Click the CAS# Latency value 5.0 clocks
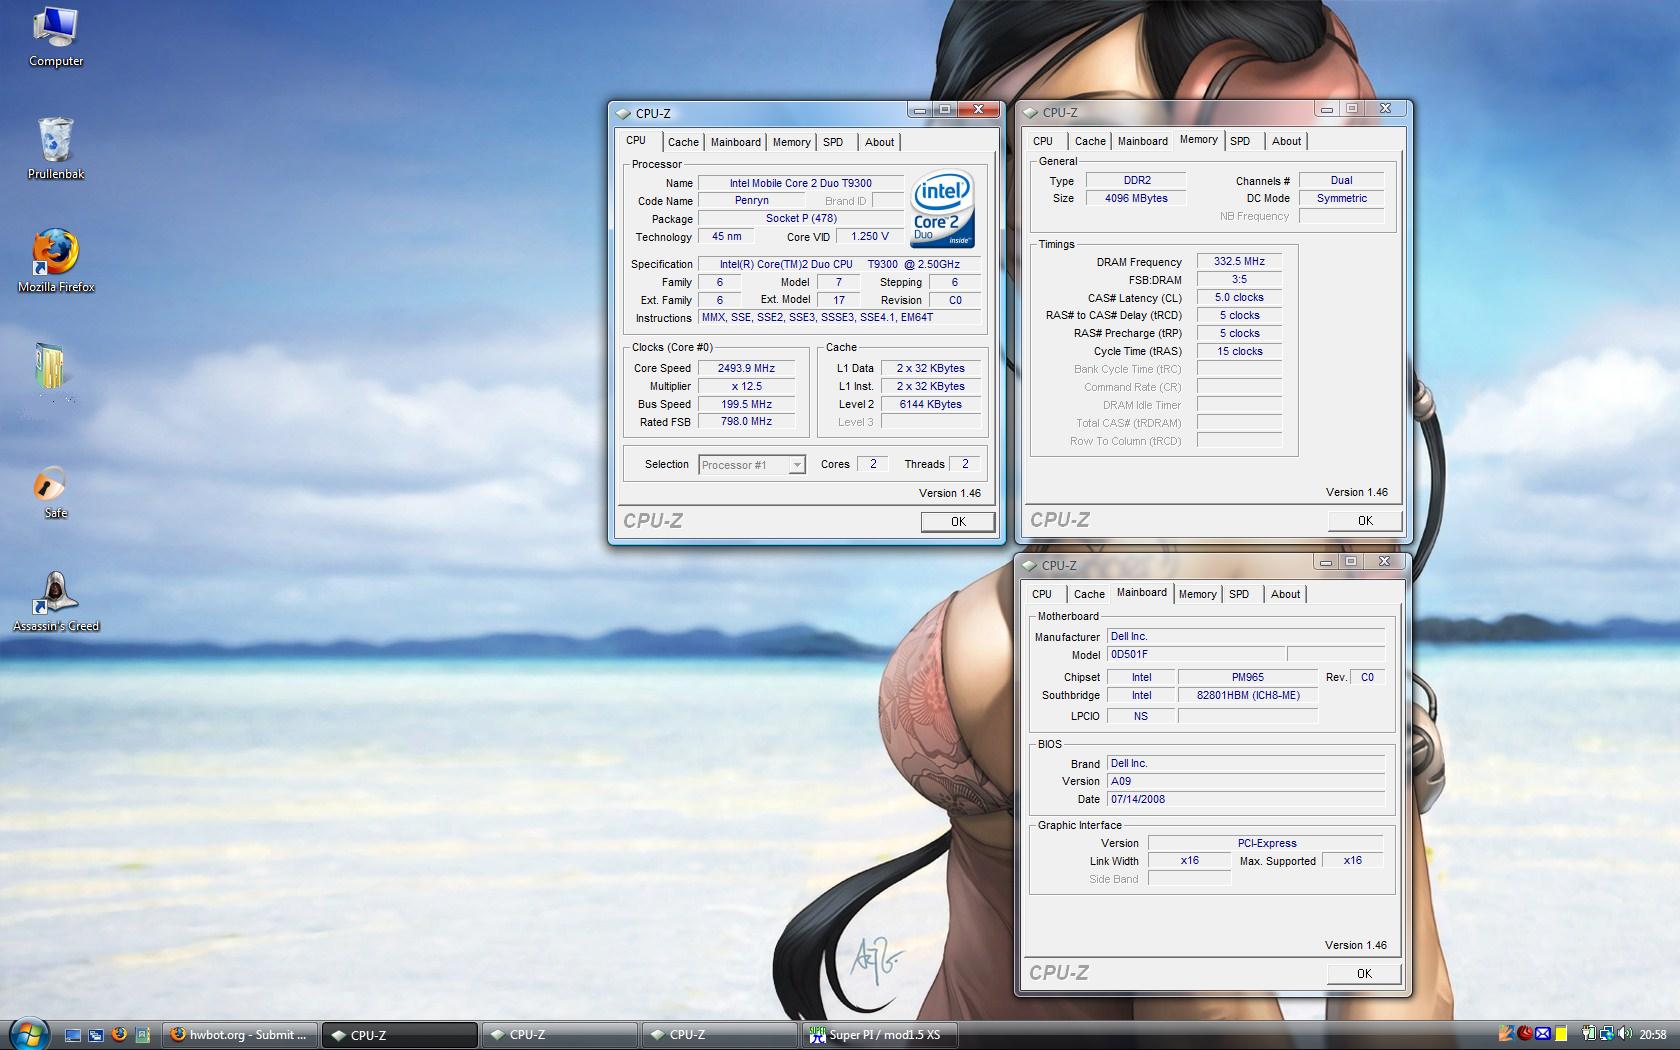 point(1239,298)
